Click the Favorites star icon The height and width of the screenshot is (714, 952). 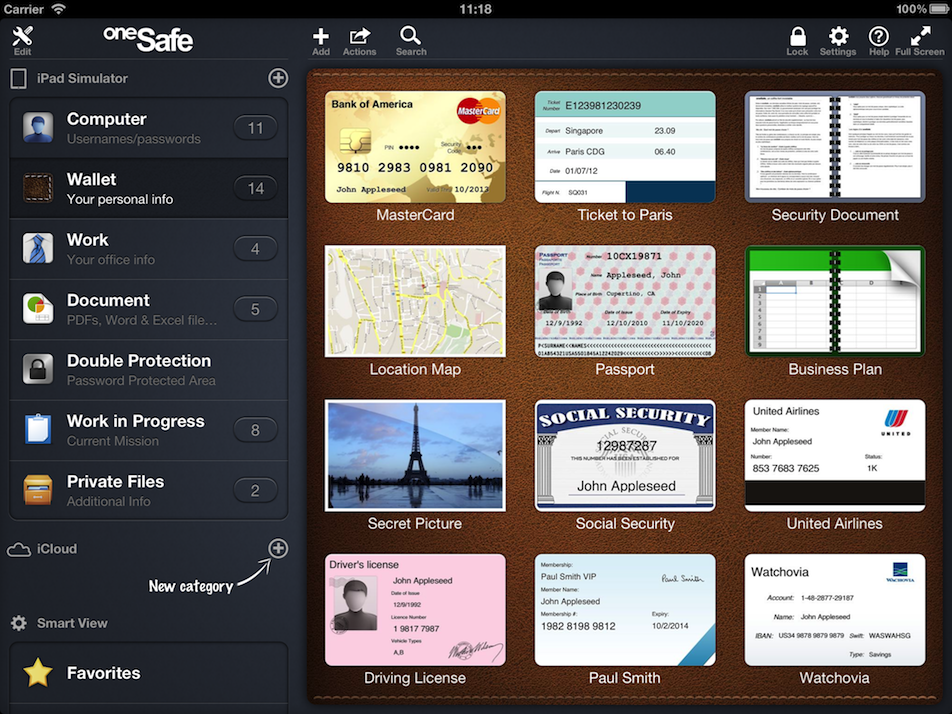(38, 673)
